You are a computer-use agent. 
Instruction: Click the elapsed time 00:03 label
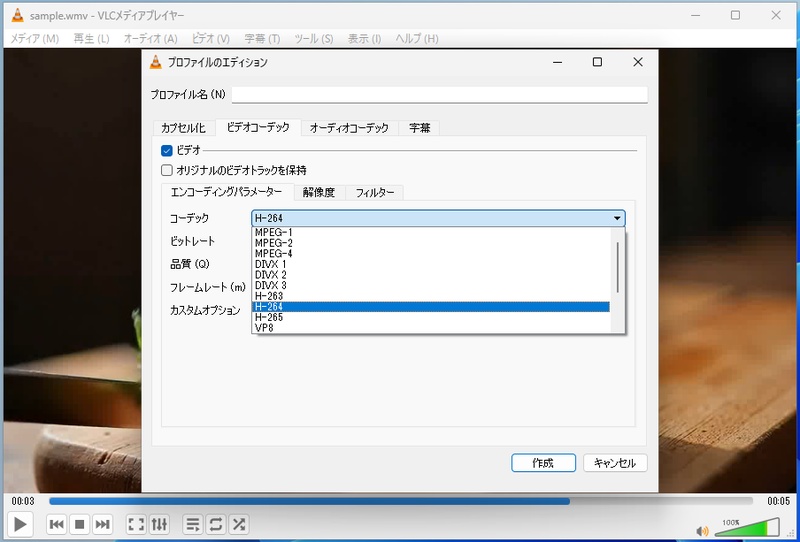click(x=23, y=501)
